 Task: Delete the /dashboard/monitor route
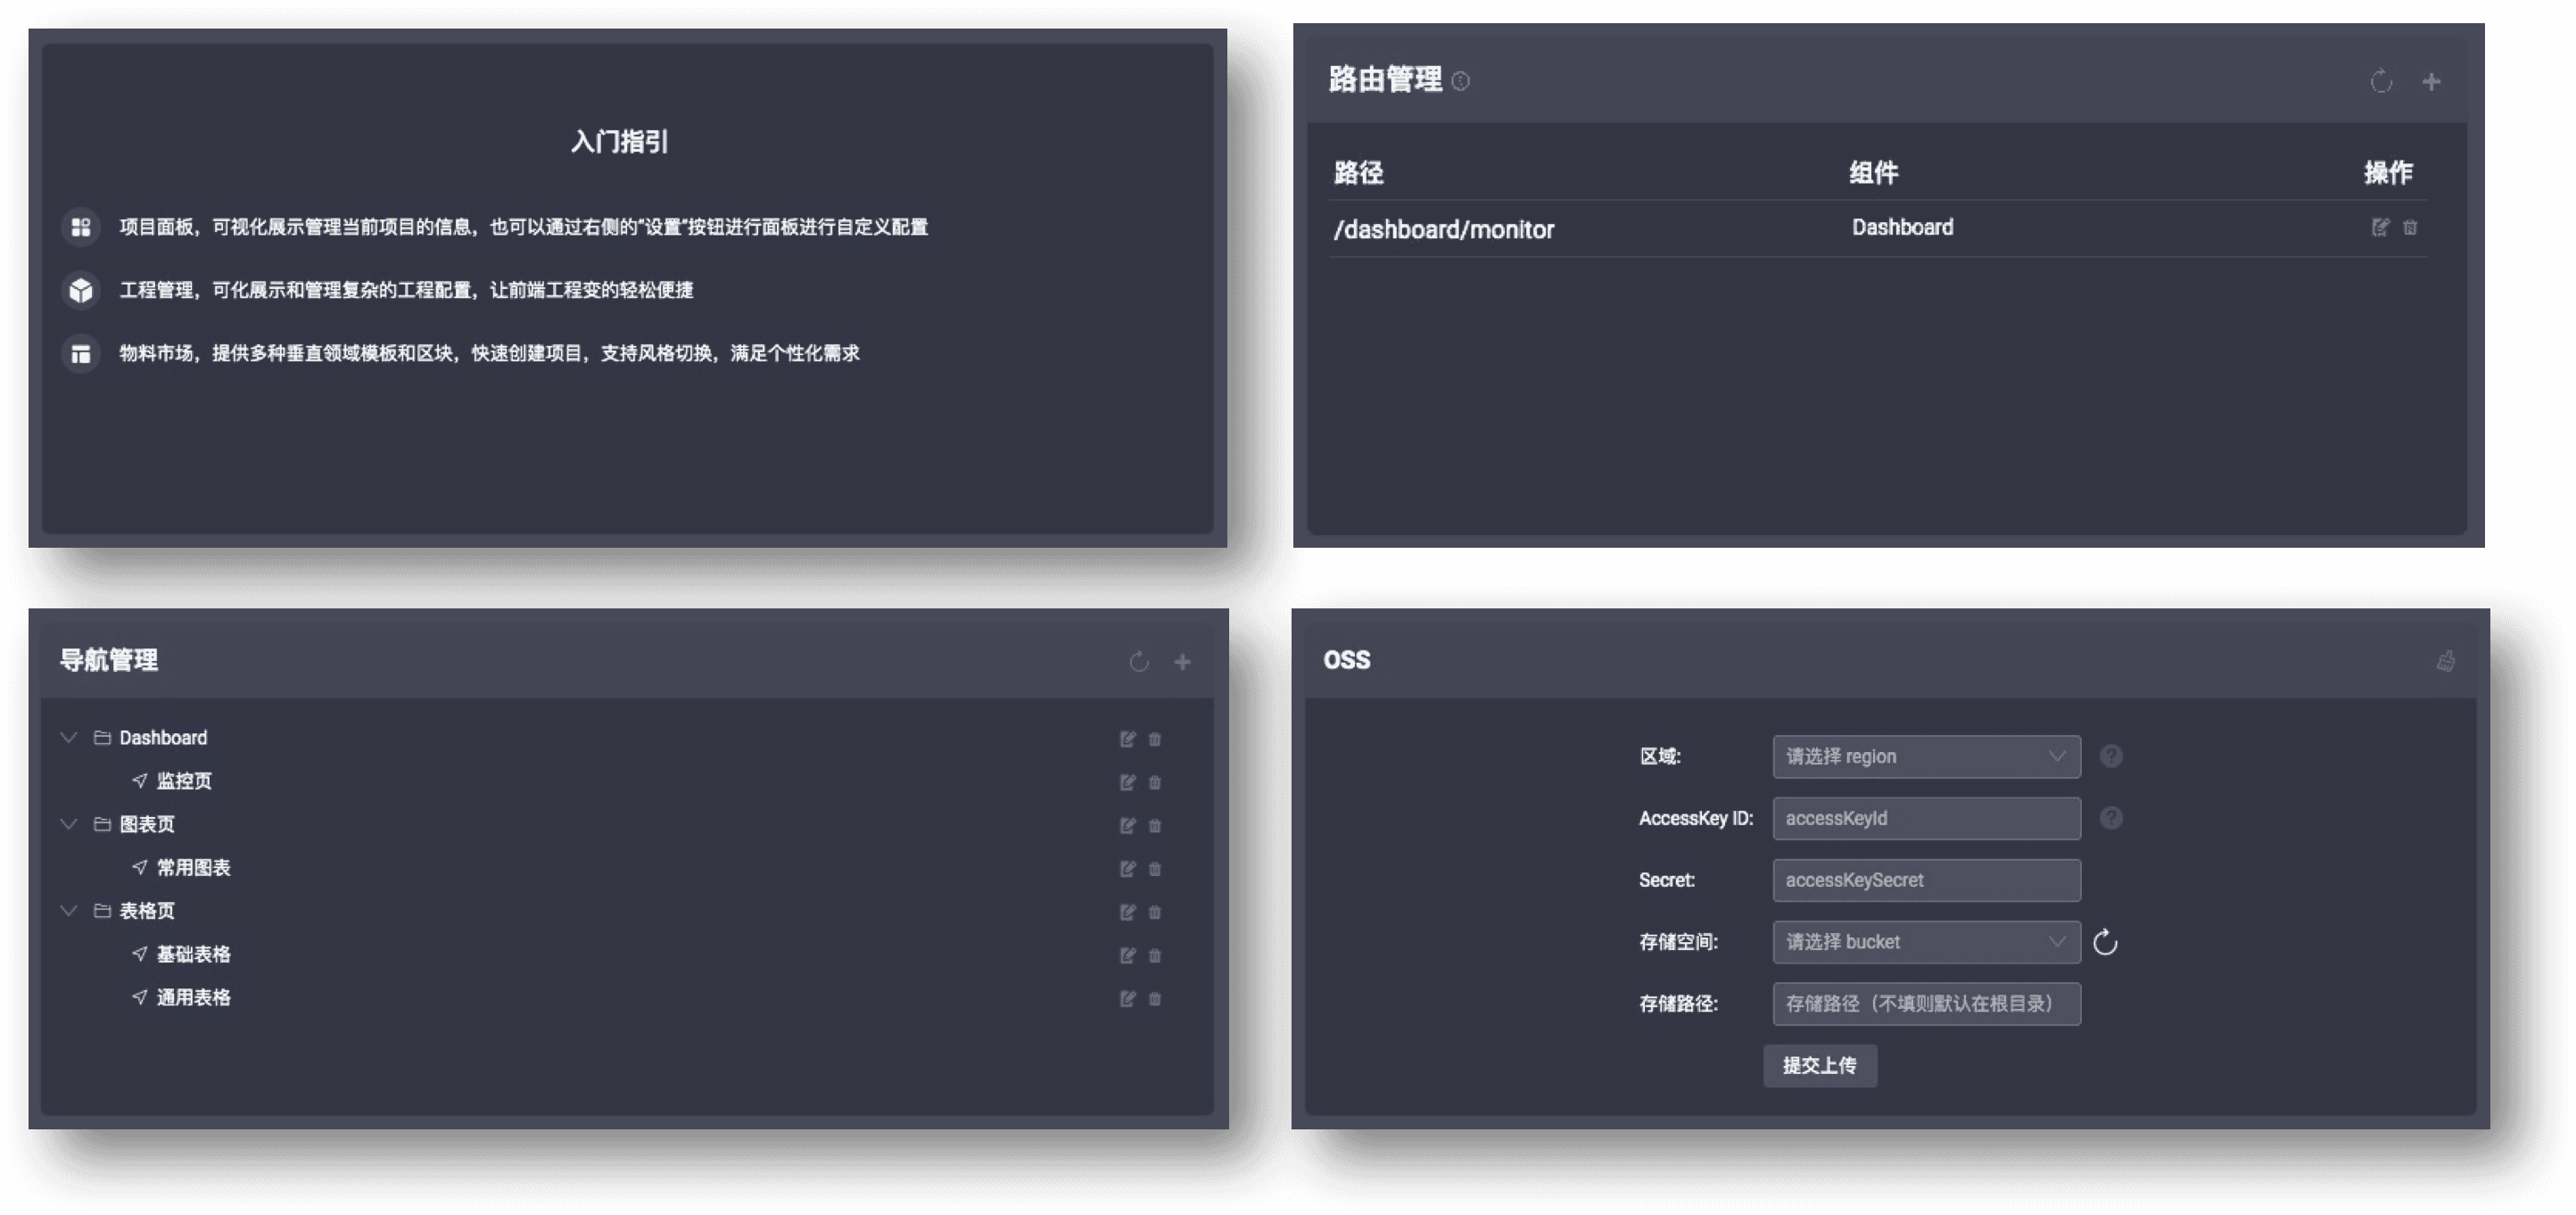2410,227
